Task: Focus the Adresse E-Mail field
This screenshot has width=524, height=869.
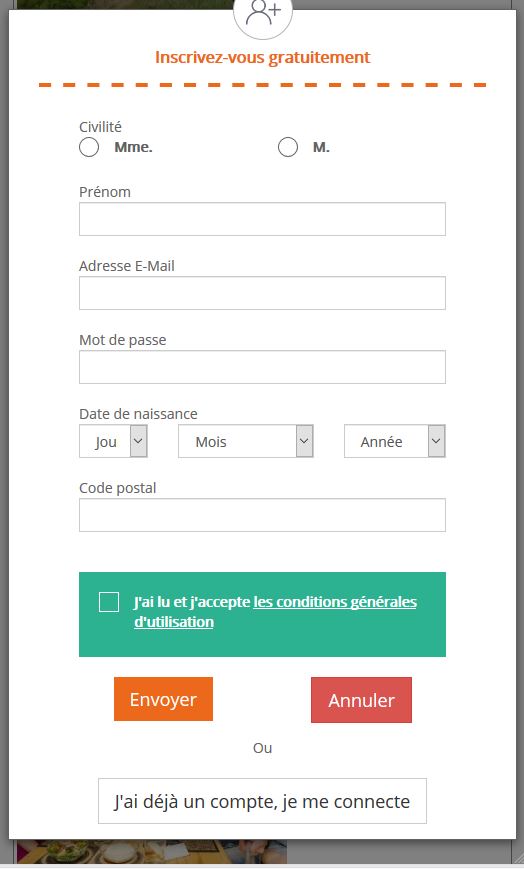Action: click(262, 293)
